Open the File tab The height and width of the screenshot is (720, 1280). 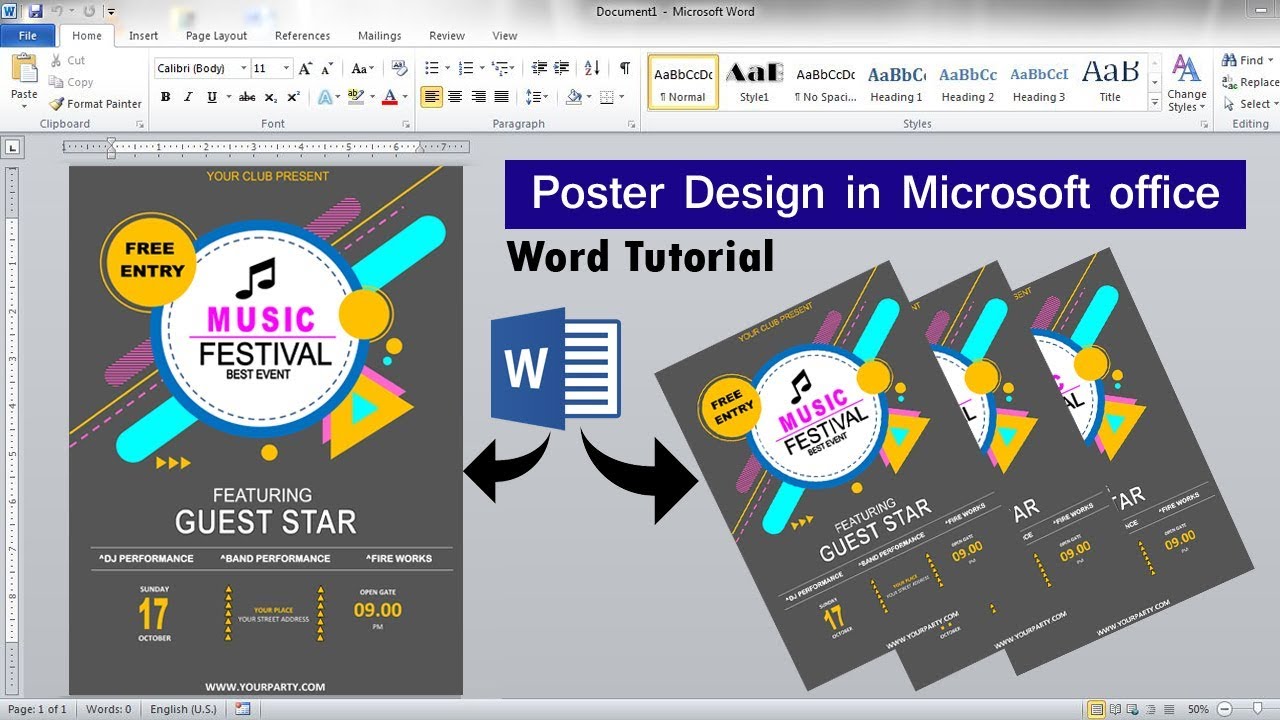28,35
